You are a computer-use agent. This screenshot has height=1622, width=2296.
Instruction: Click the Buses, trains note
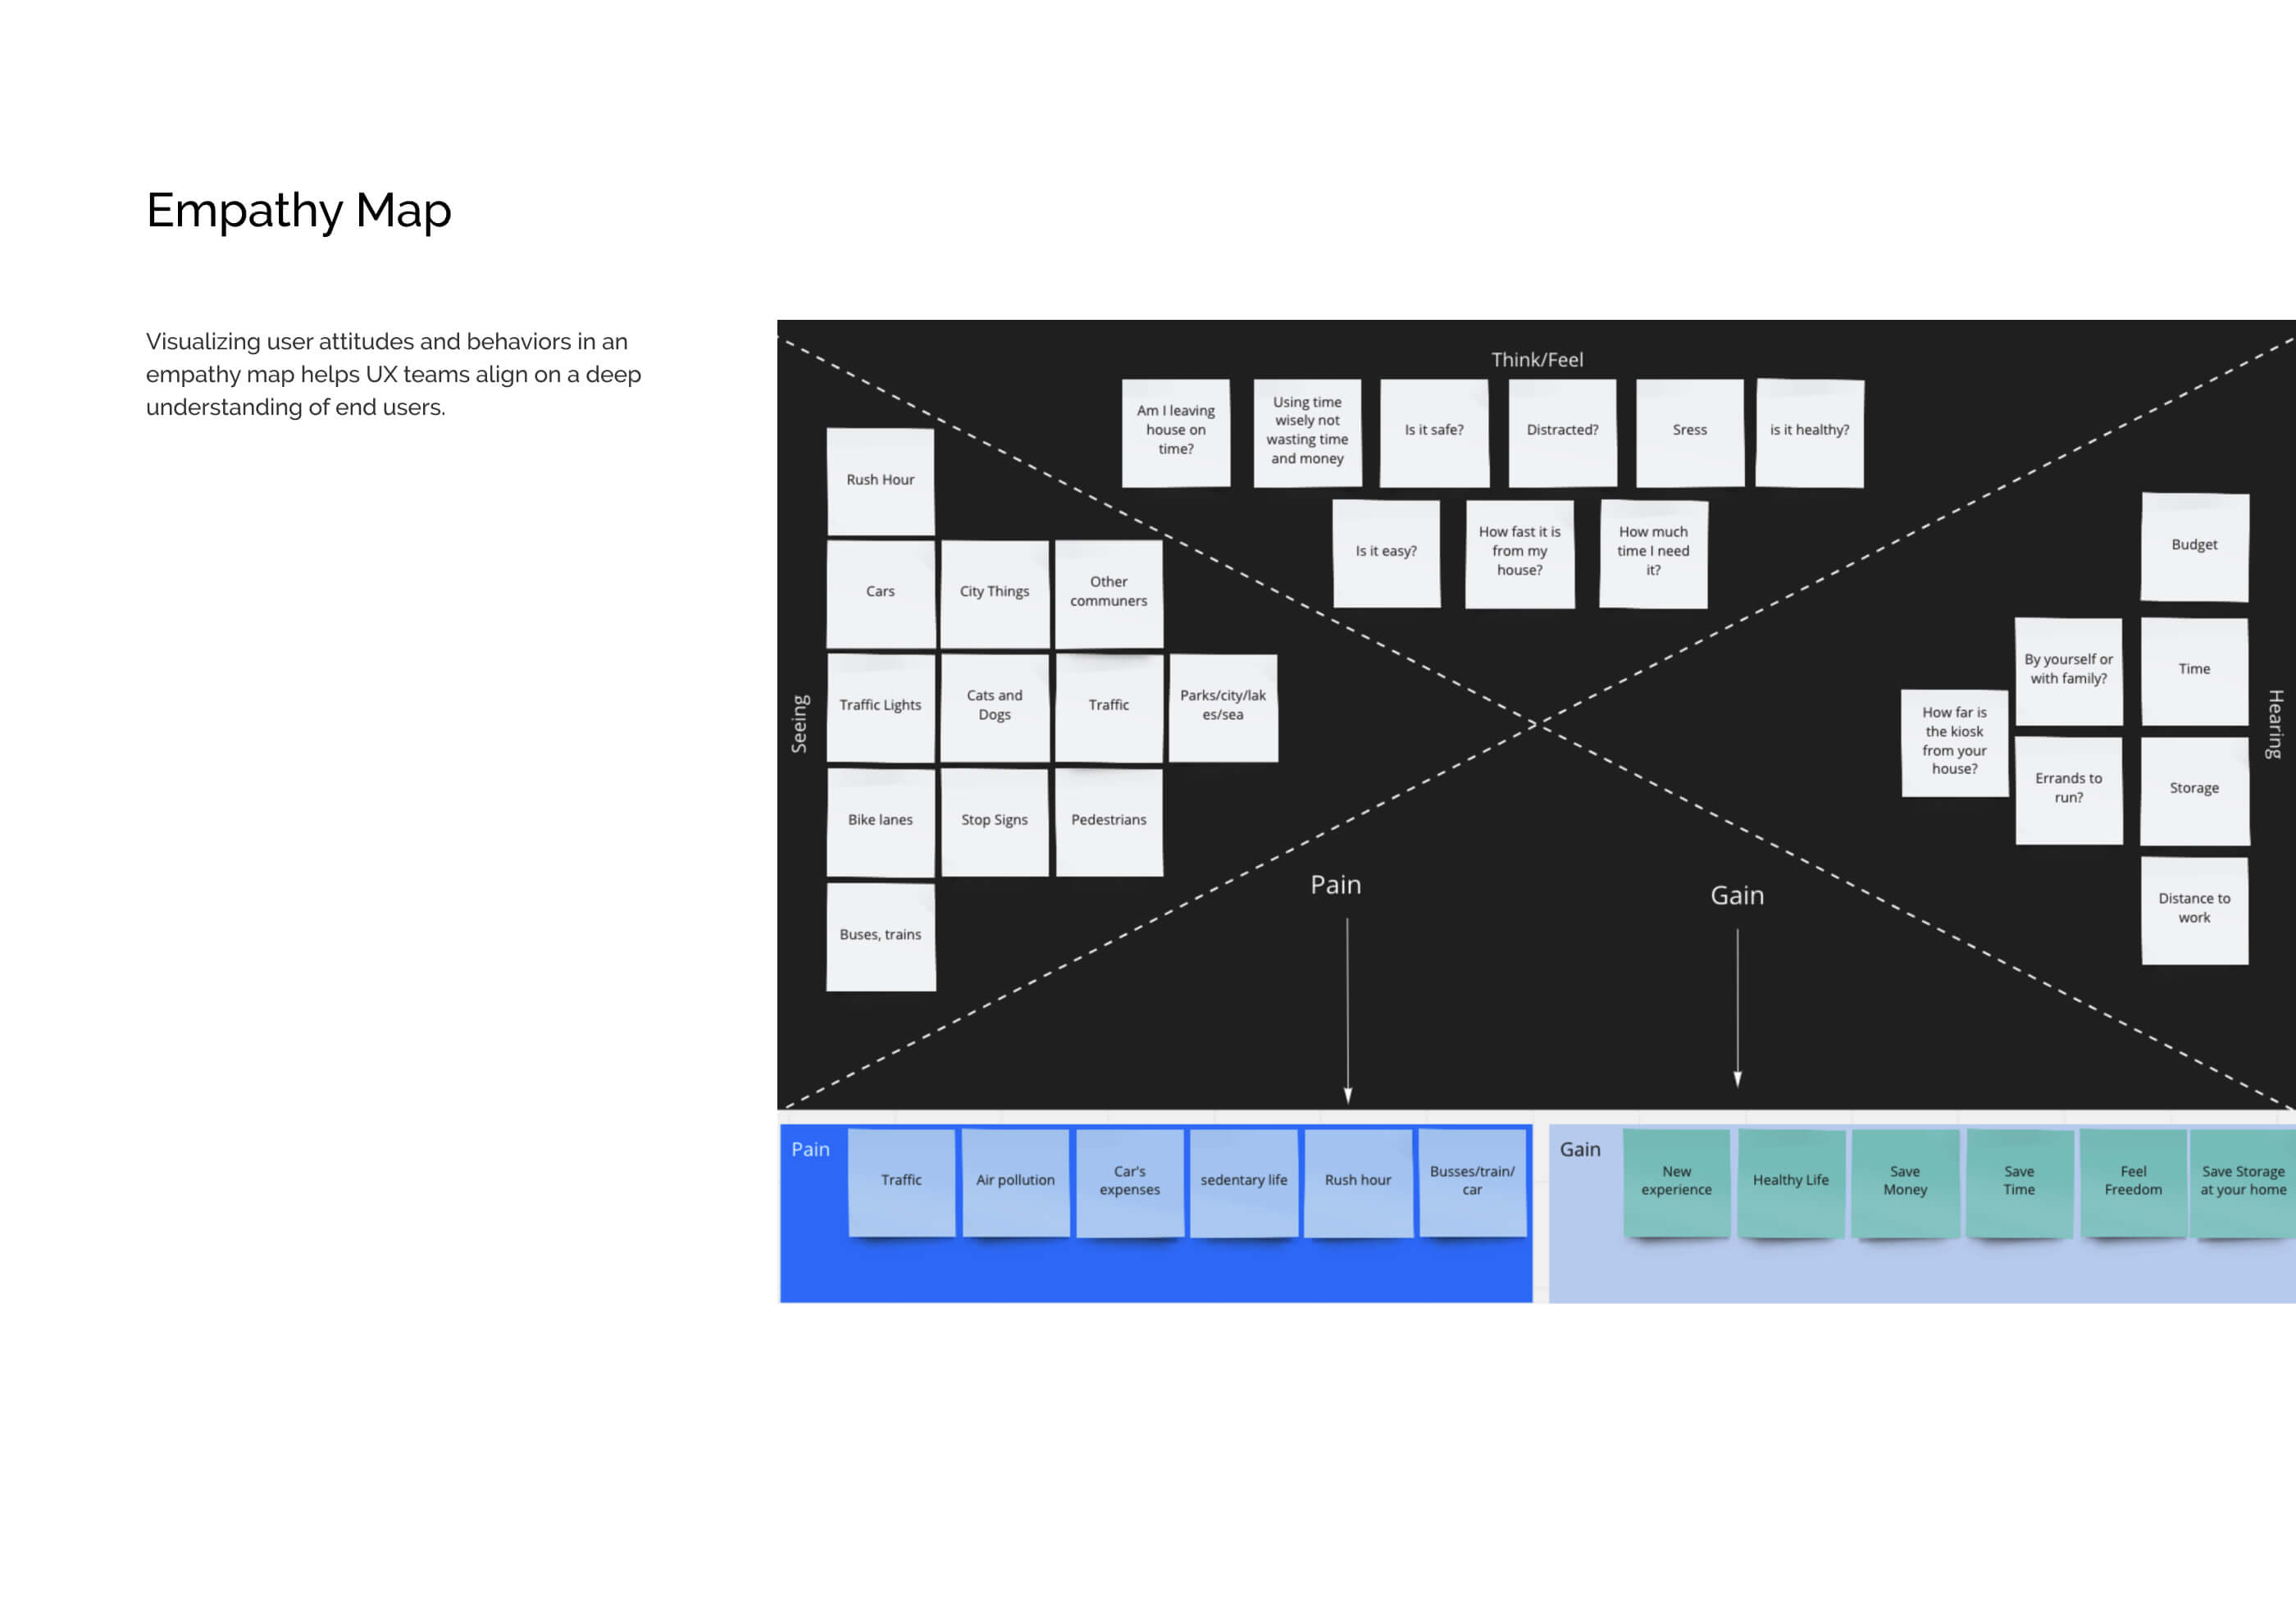[x=880, y=936]
